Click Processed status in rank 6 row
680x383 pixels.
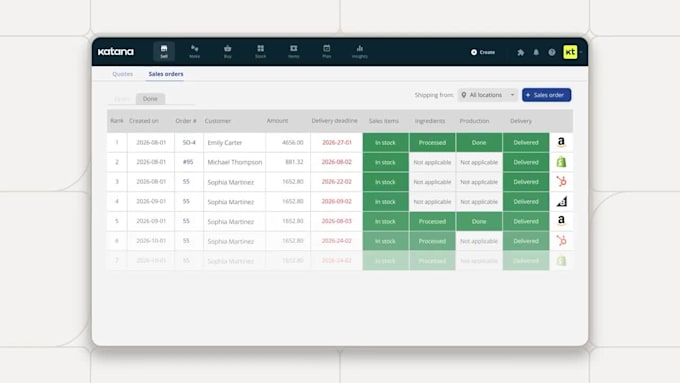click(x=432, y=241)
